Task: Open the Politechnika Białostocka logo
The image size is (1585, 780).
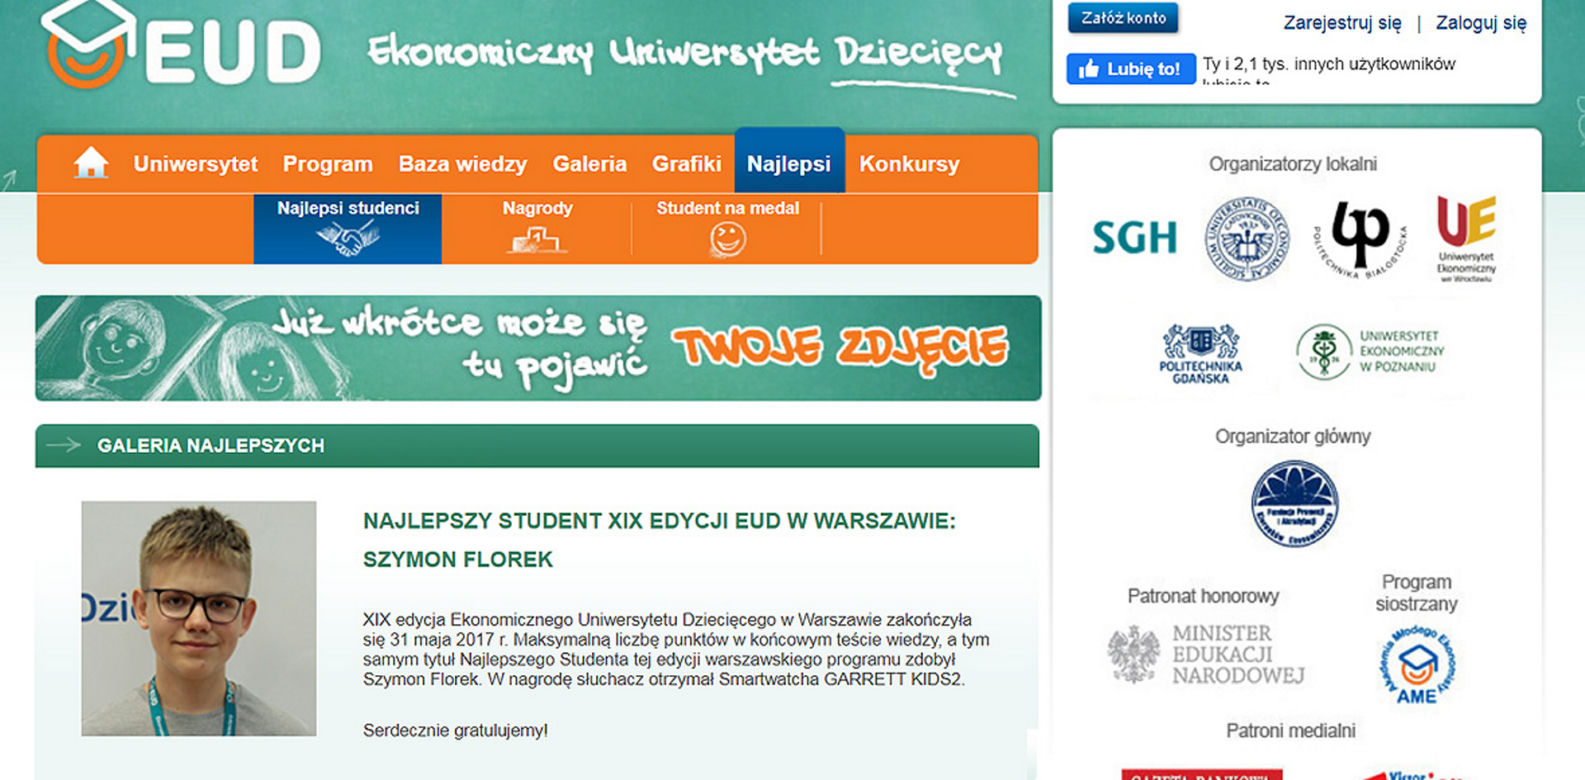Action: [x=1359, y=238]
